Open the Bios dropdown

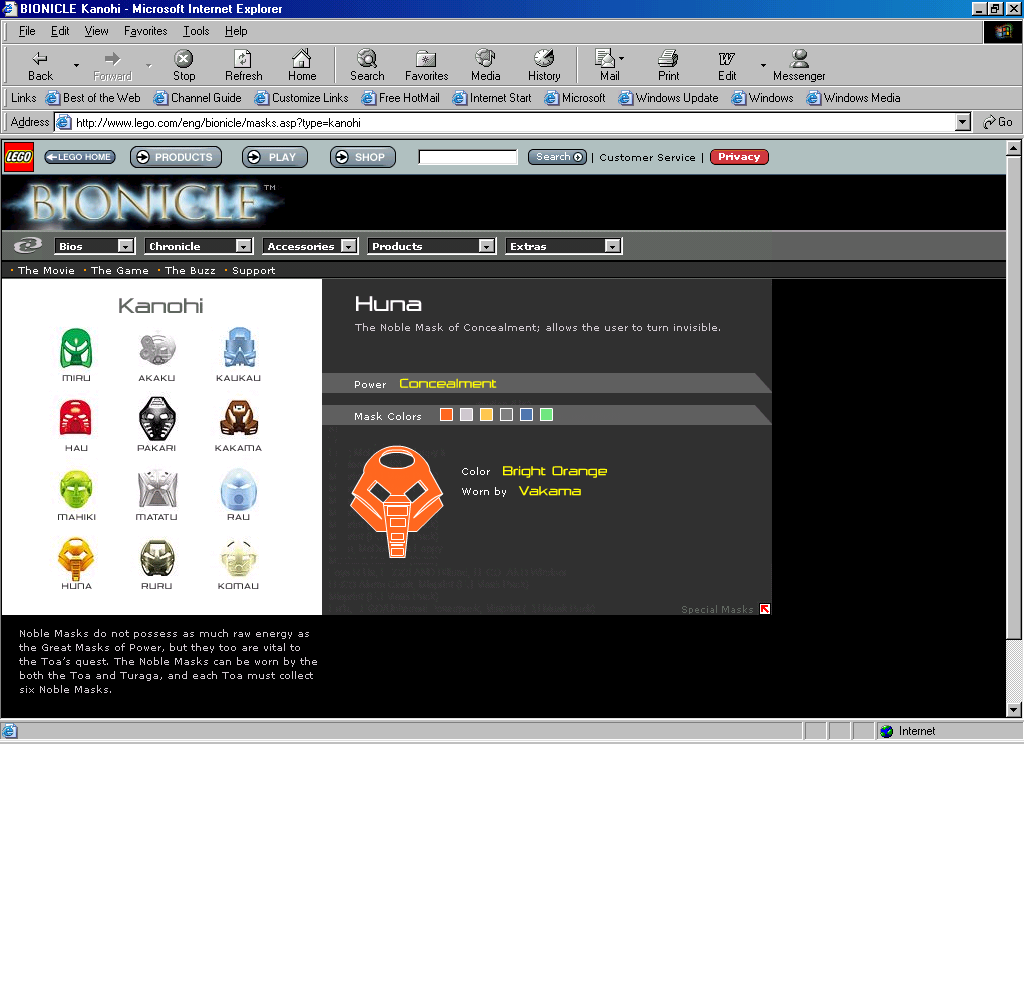[94, 246]
